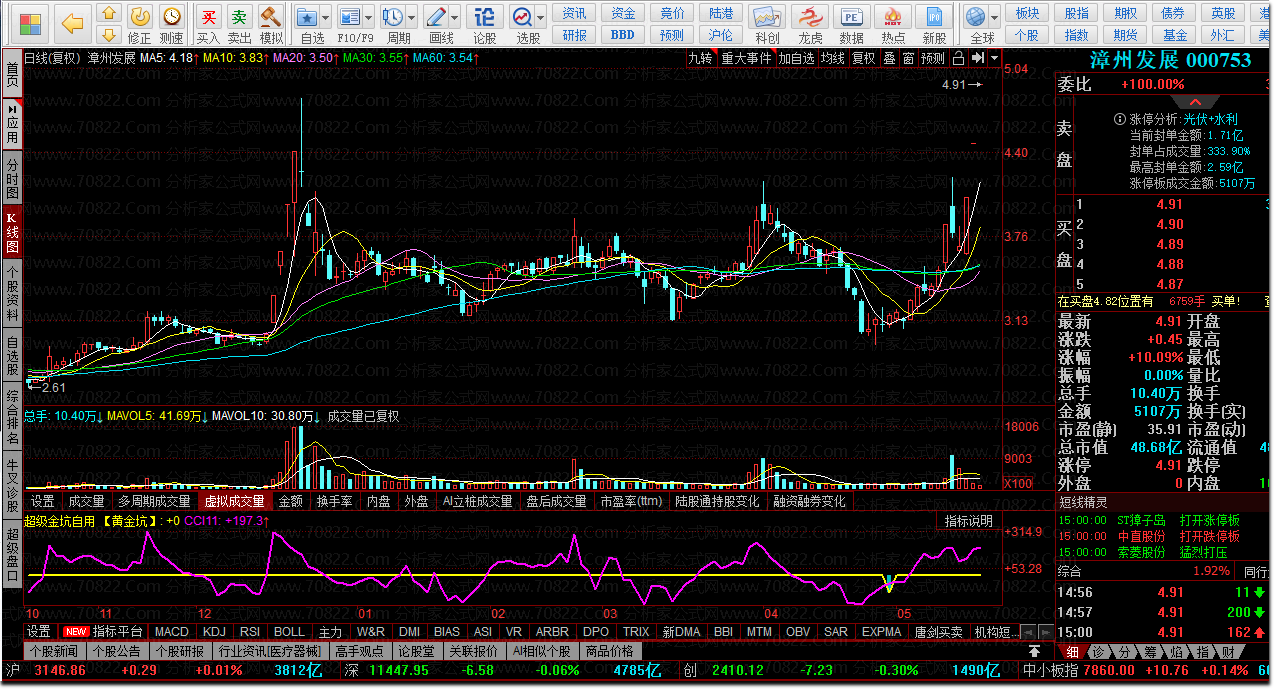1275x689 pixels.
Task: Expand the 全球 dropdown arrow
Action: (994, 18)
